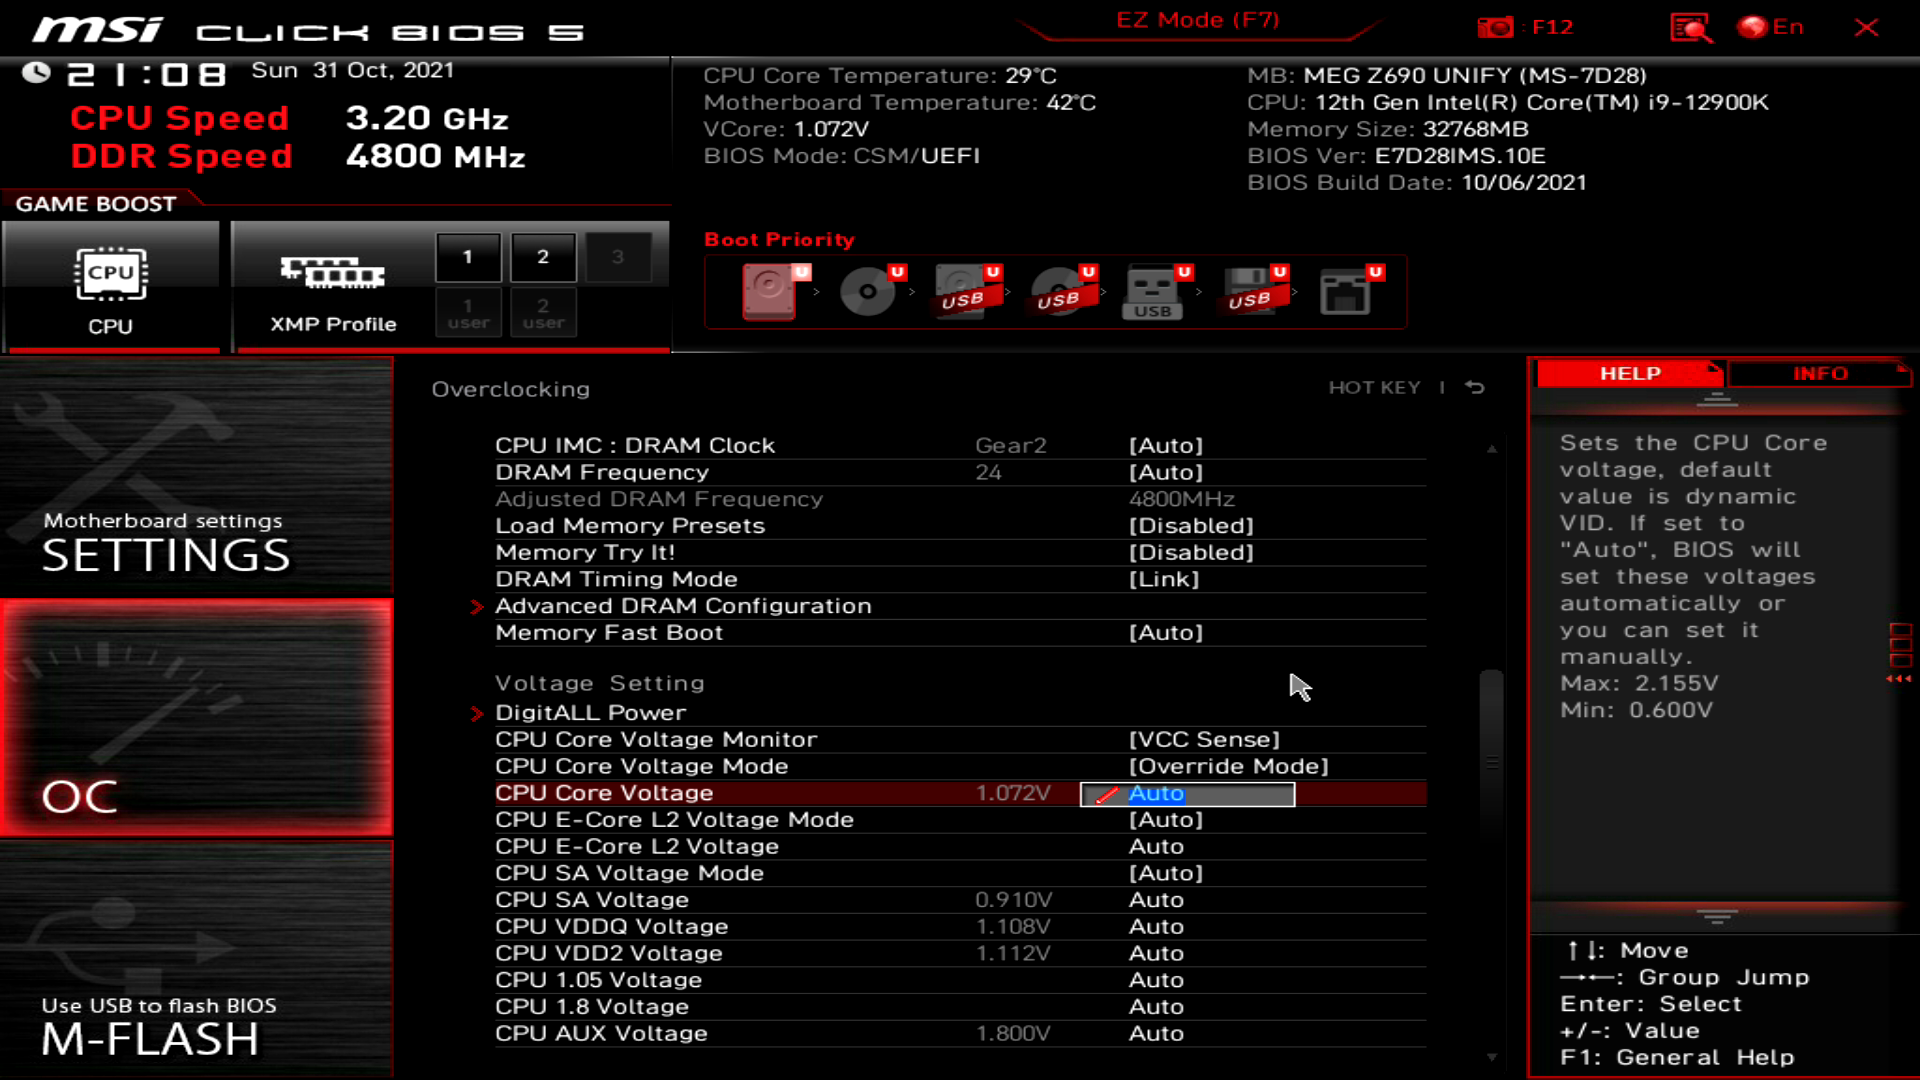
Task: Click the HOT KEY label
Action: tap(1374, 388)
